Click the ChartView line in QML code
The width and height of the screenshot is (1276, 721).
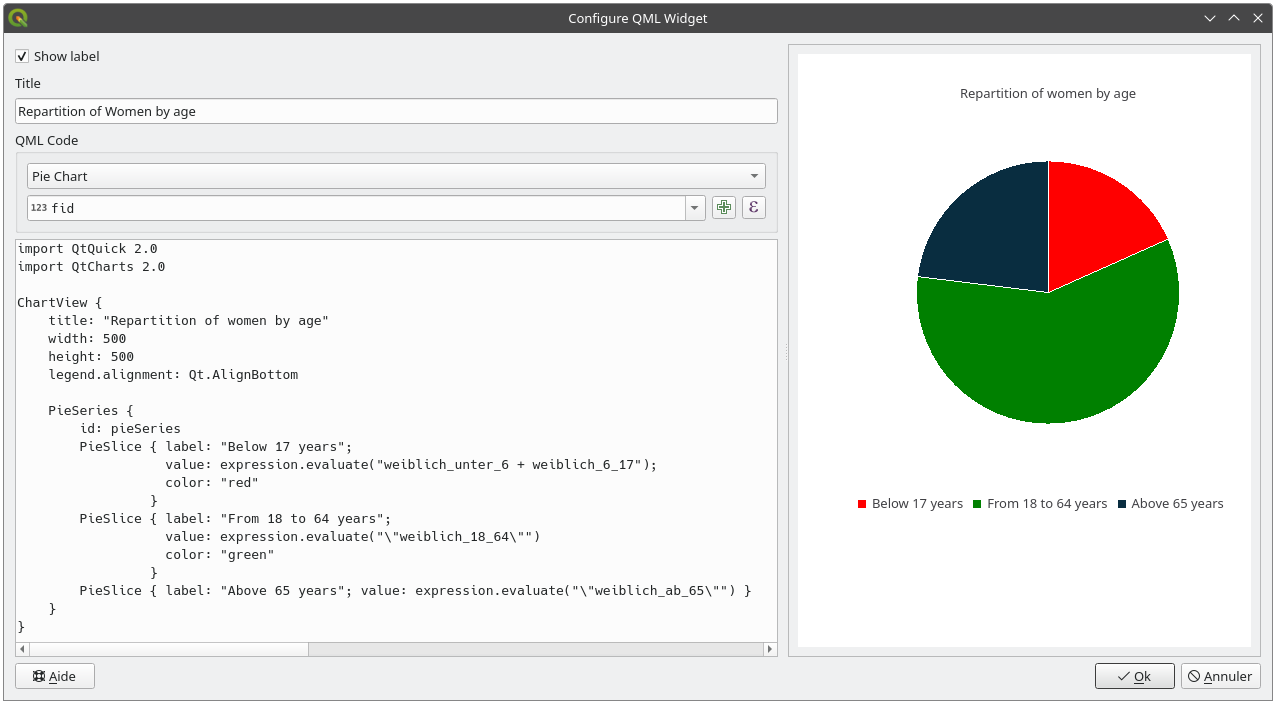(60, 302)
